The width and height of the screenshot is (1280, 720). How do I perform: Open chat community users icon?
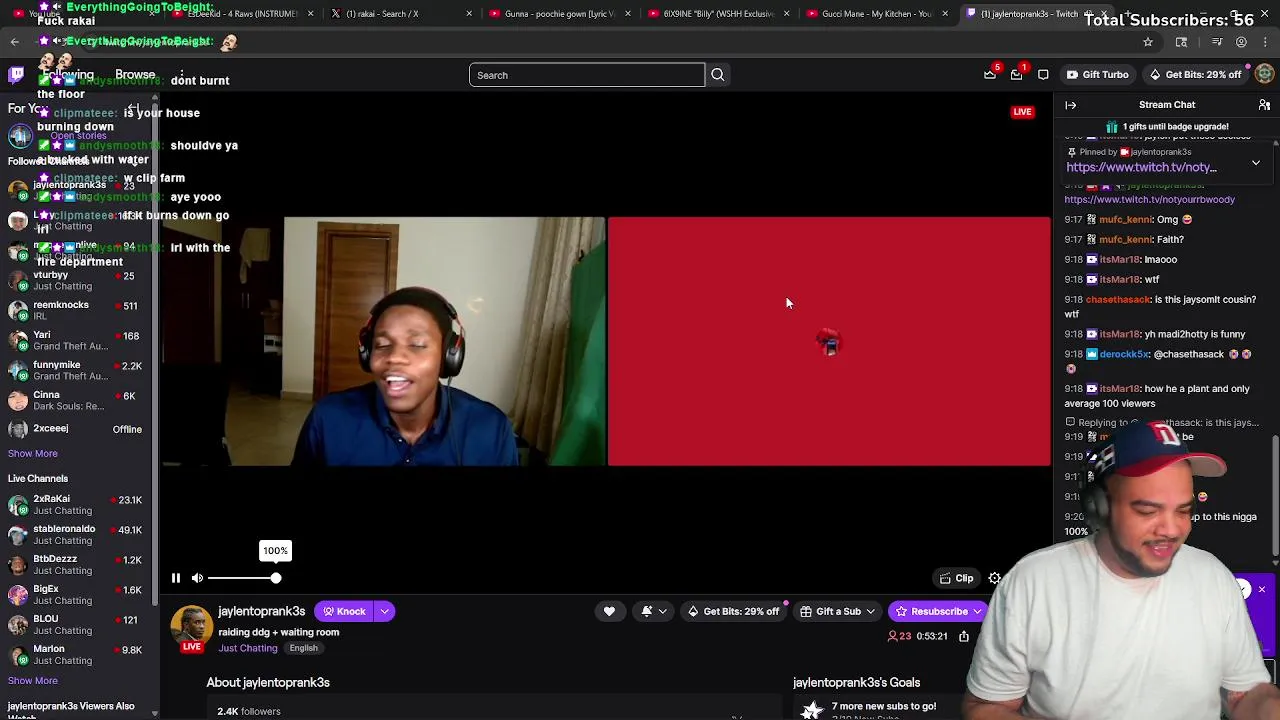(1264, 105)
